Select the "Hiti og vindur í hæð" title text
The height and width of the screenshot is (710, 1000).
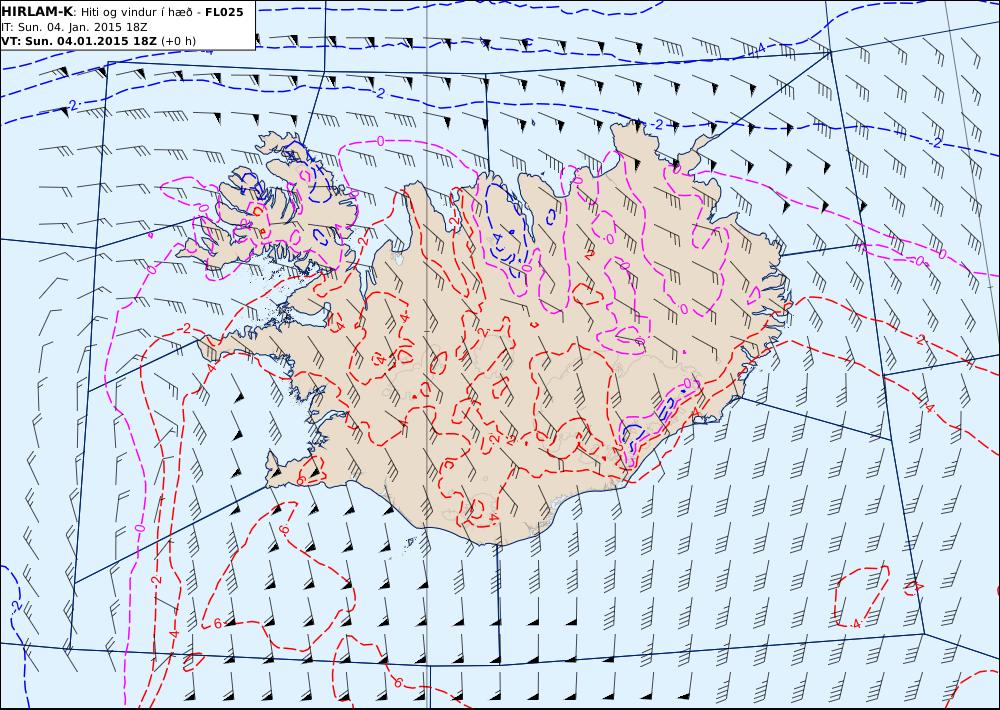[x=135, y=13]
